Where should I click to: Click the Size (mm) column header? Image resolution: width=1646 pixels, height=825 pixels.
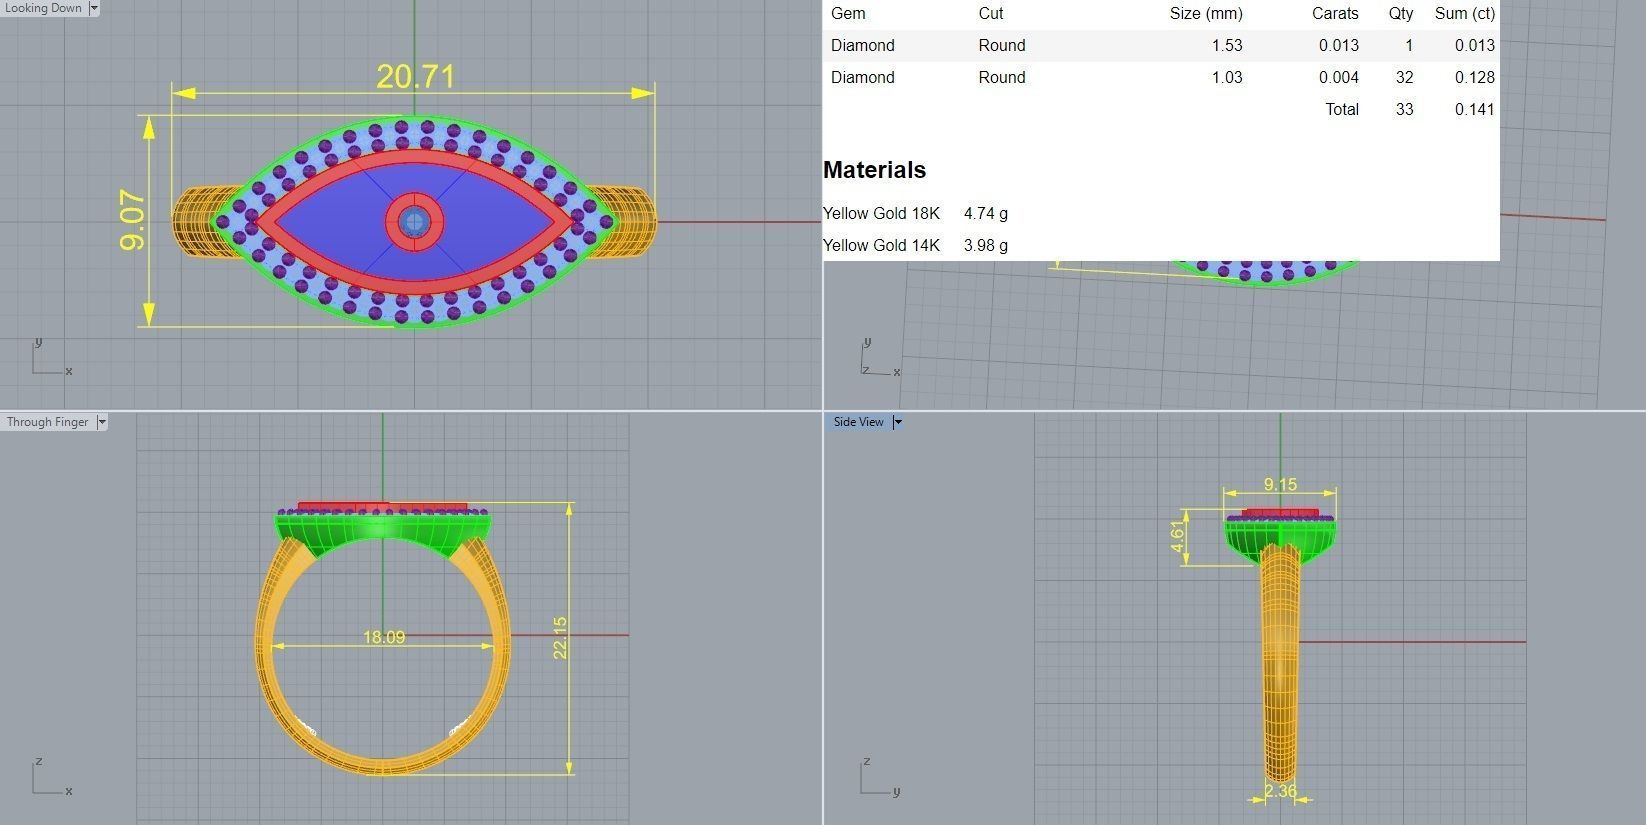click(1206, 13)
